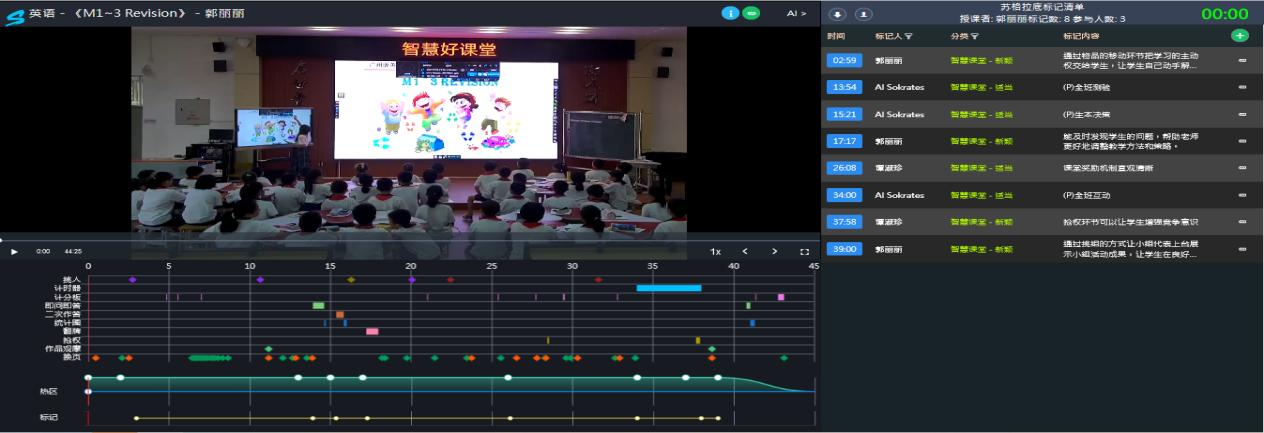Image resolution: width=1264 pixels, height=433 pixels.
Task: Remove the 13:54 AI Sokrates mark
Action: 1242,87
